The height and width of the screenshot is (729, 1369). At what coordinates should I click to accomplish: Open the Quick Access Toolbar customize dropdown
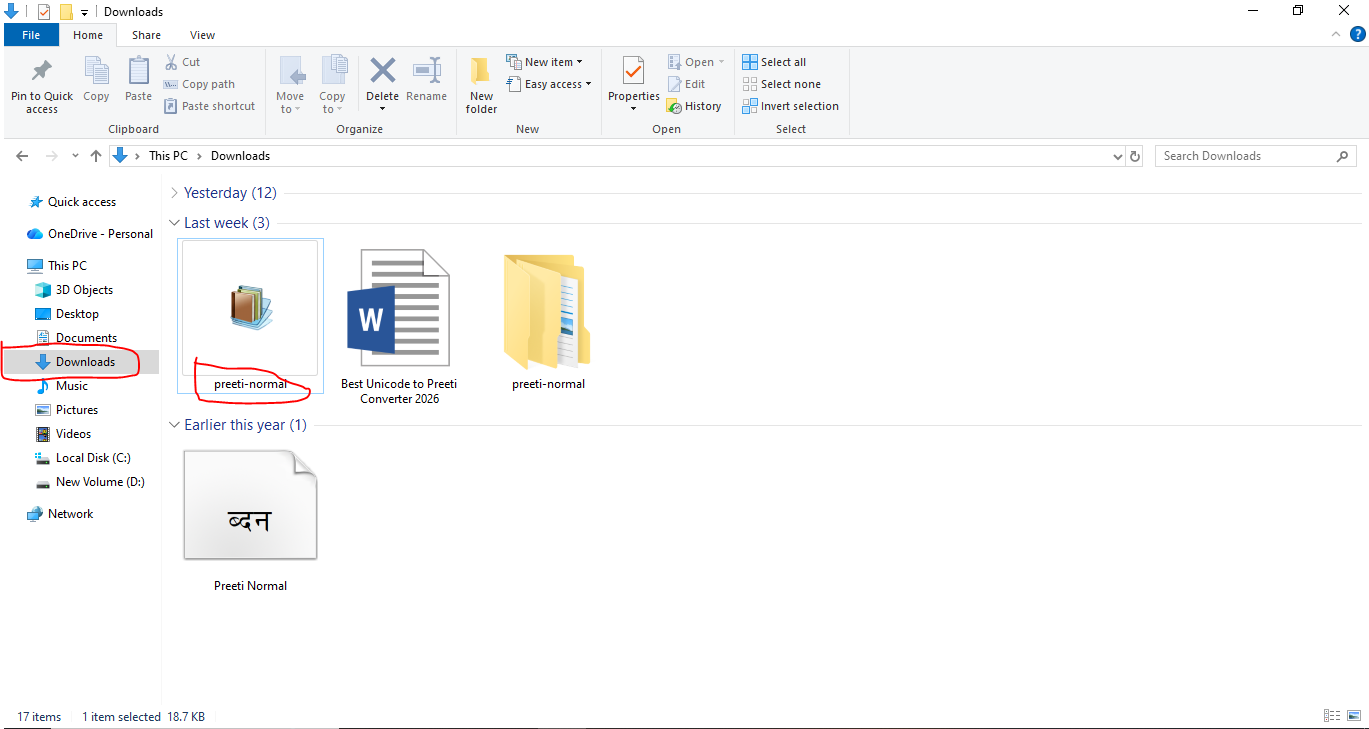[84, 12]
